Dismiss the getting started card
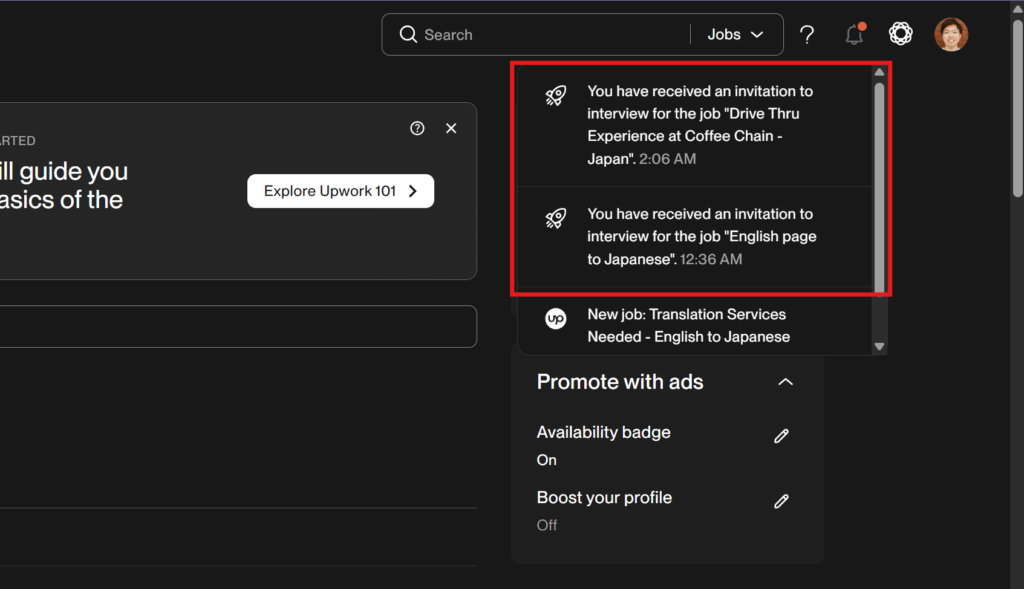This screenshot has height=589, width=1024. pos(451,128)
